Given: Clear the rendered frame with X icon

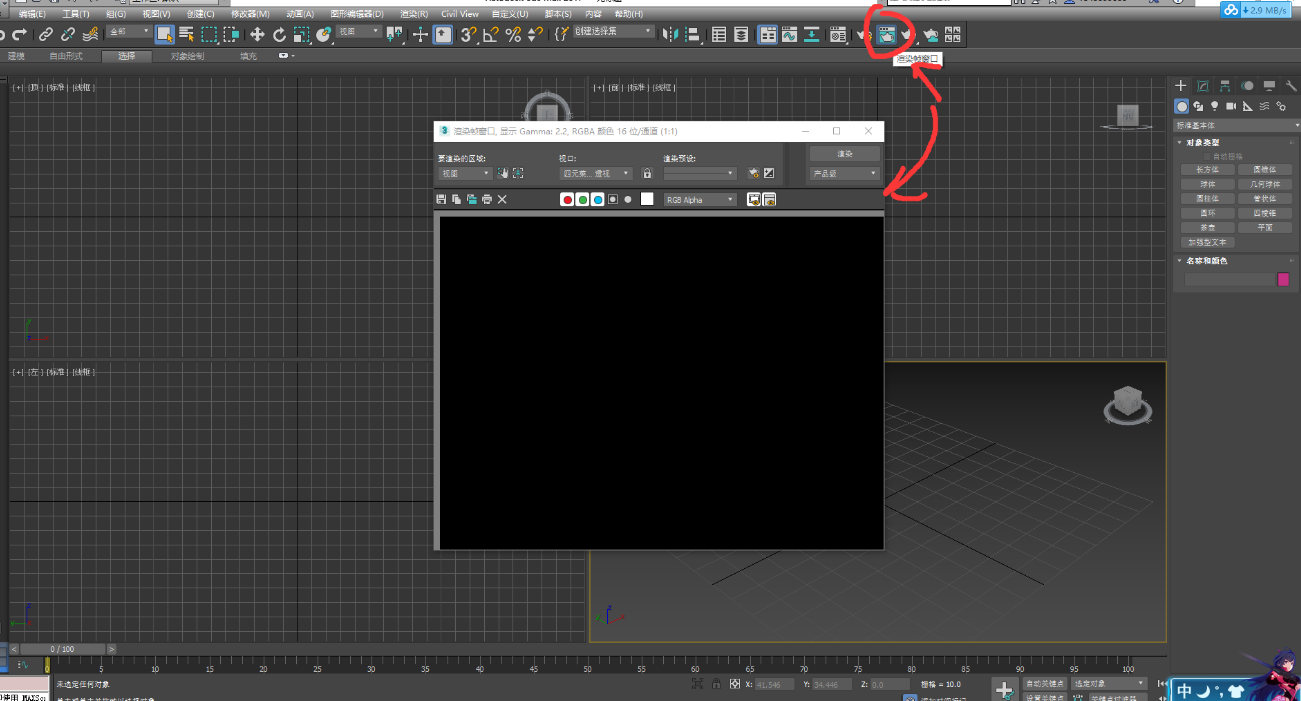Looking at the screenshot, I should tap(502, 200).
